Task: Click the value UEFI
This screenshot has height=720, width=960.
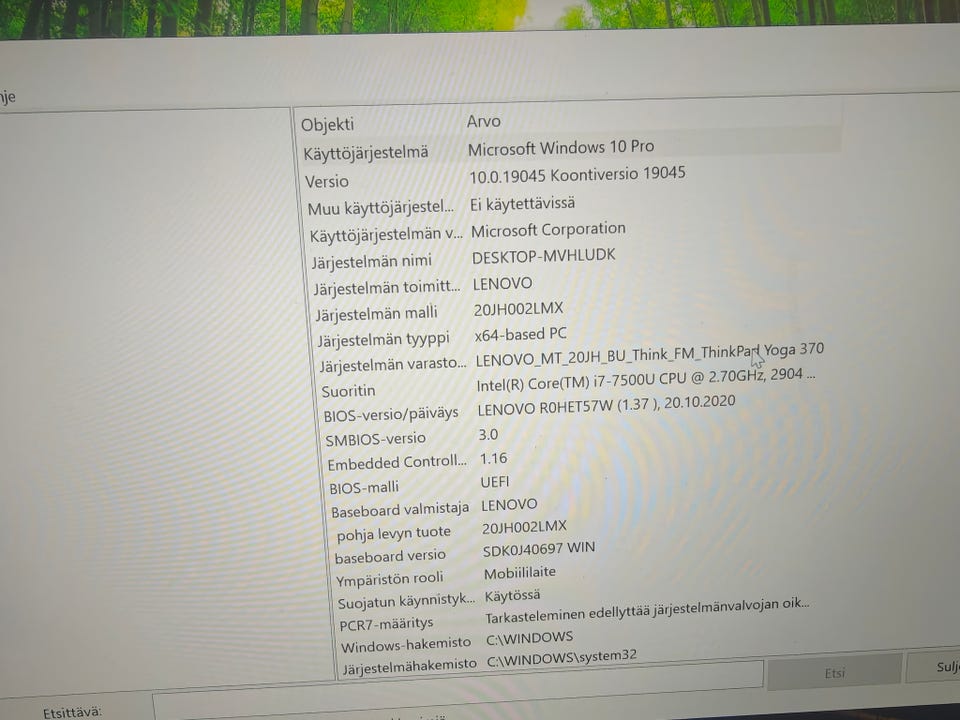Action: [495, 482]
